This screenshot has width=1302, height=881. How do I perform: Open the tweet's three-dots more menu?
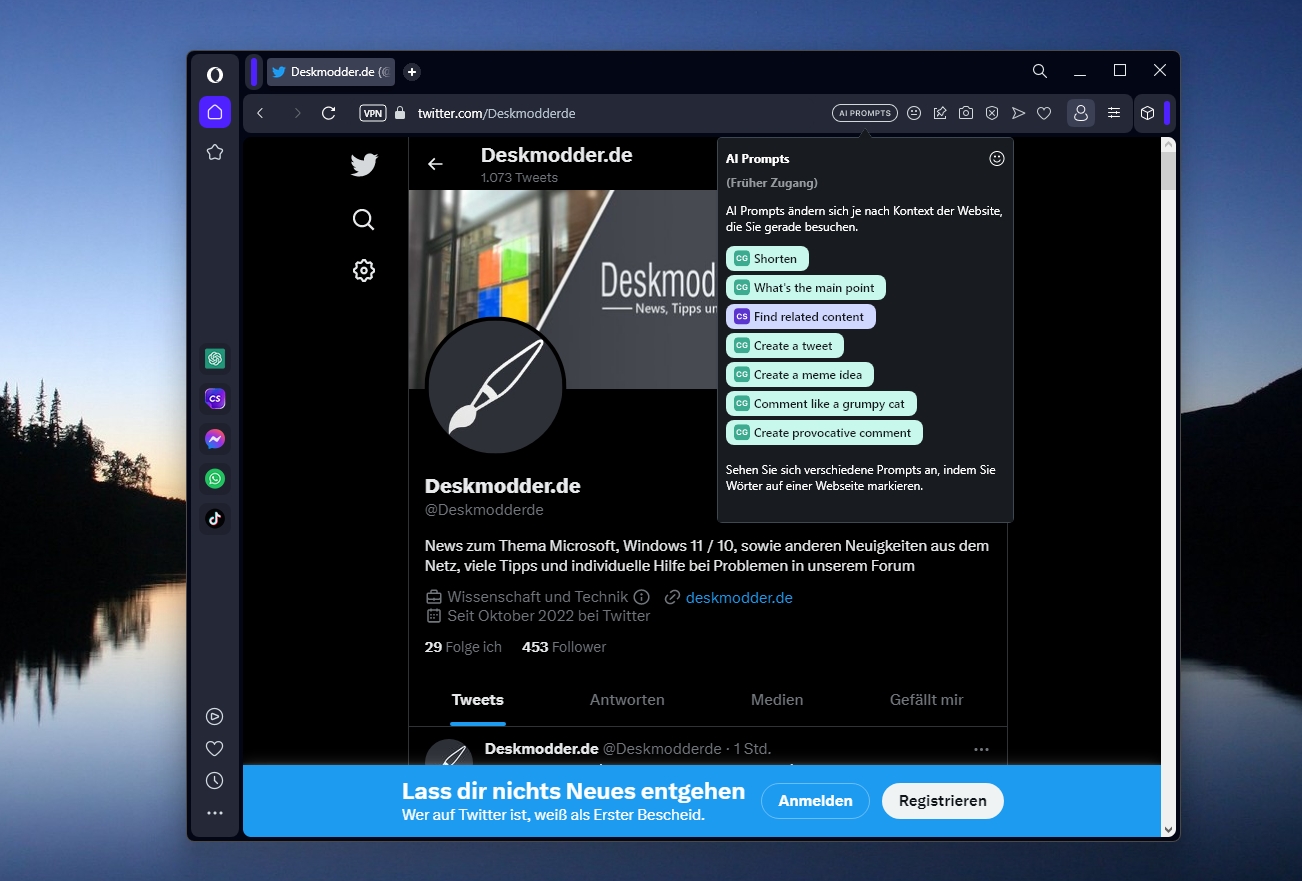[x=981, y=749]
